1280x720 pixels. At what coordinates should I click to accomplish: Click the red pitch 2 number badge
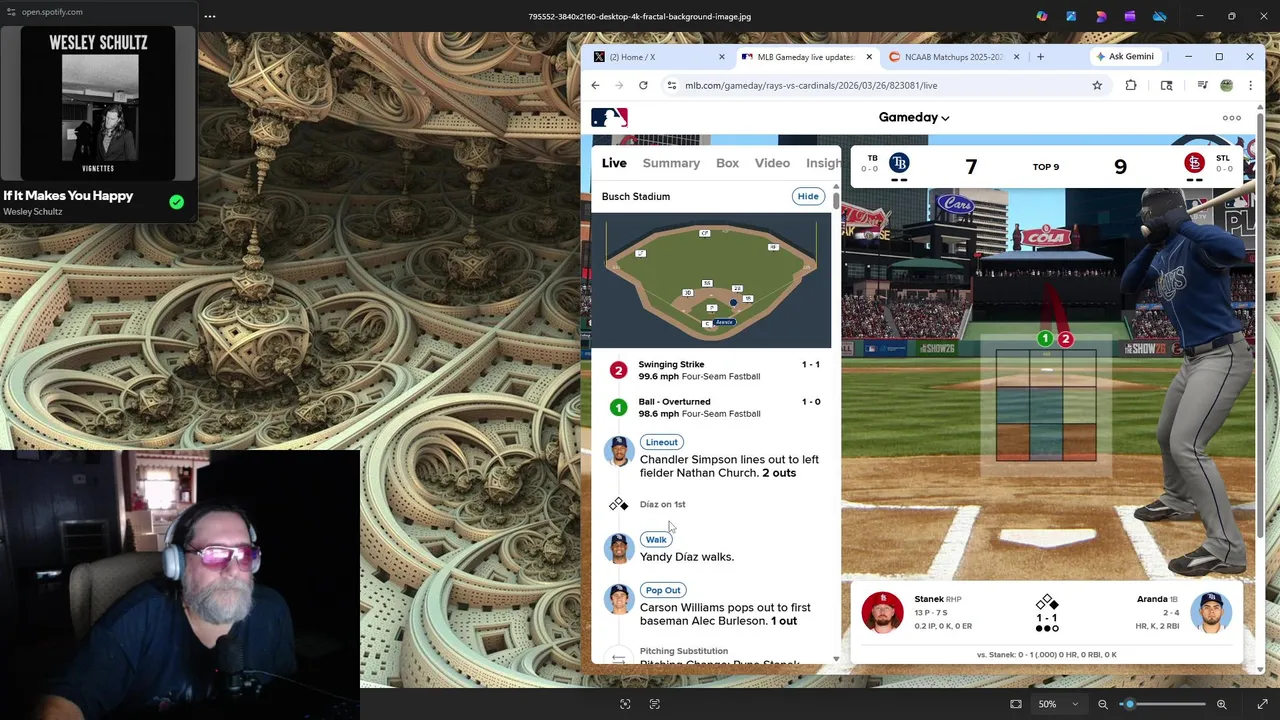618,371
